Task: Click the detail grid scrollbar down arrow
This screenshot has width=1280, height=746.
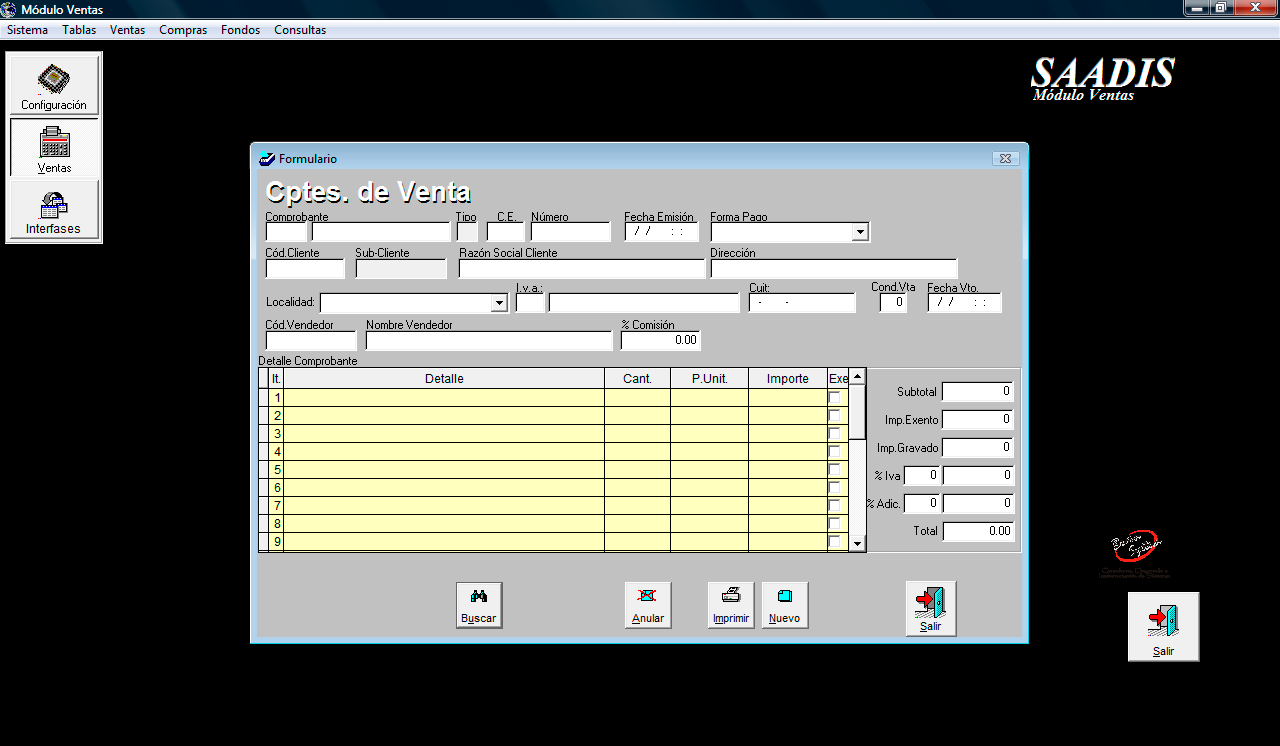Action: click(857, 543)
